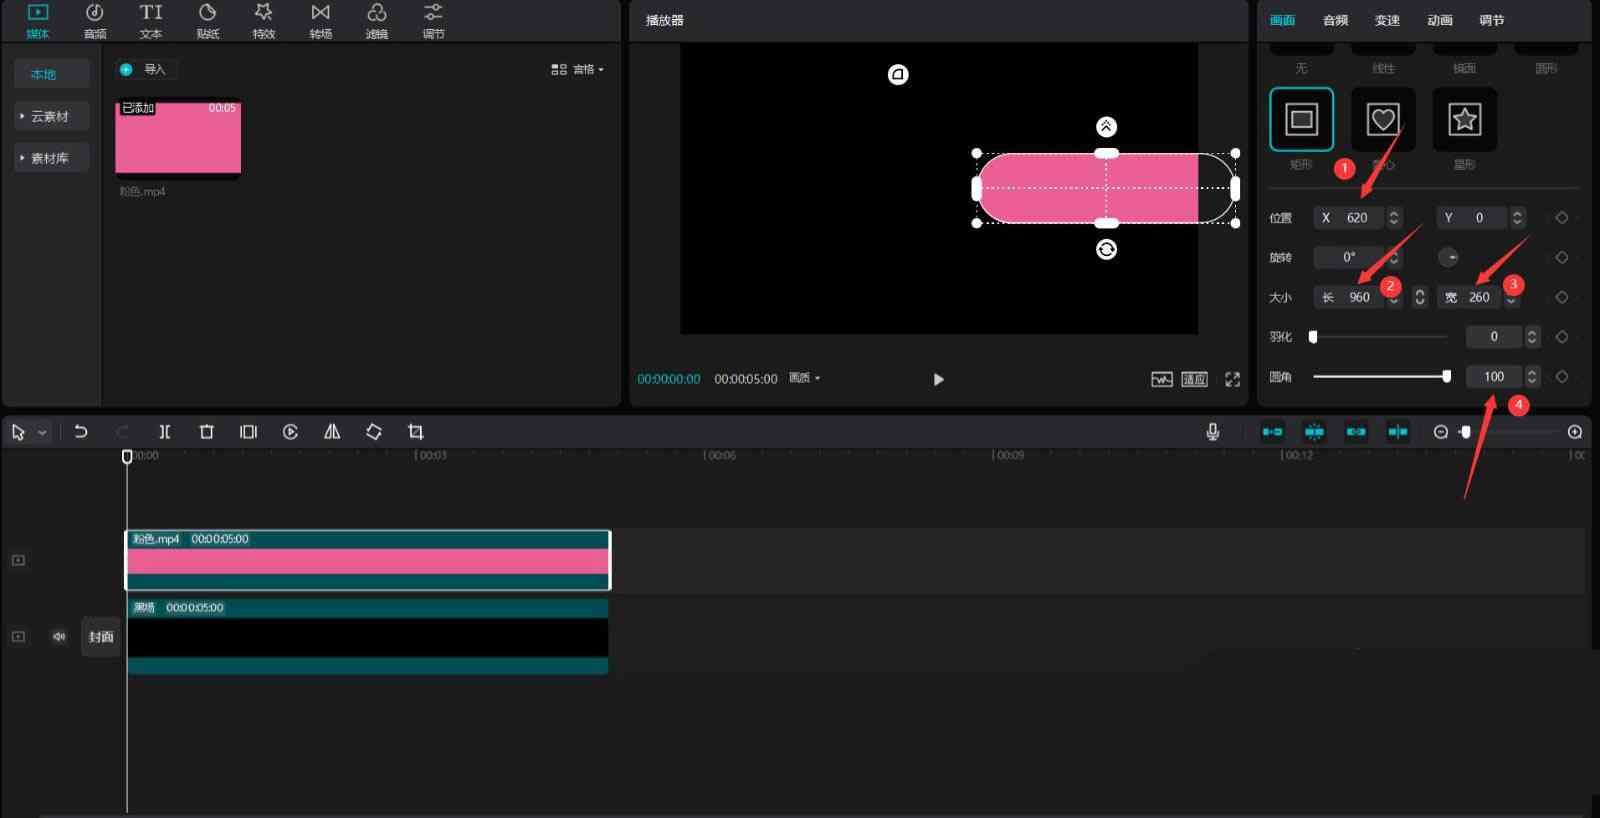
Task: Click the crop tool icon
Action: pos(416,432)
